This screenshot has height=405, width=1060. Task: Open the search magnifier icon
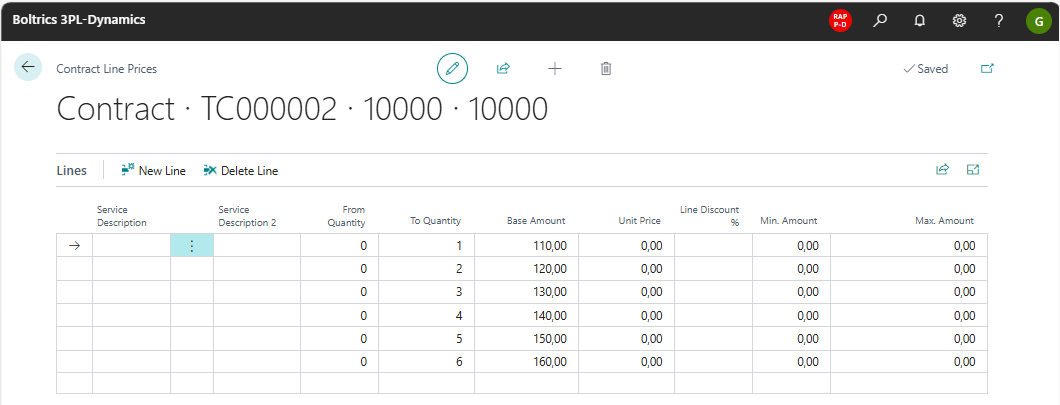coord(880,20)
